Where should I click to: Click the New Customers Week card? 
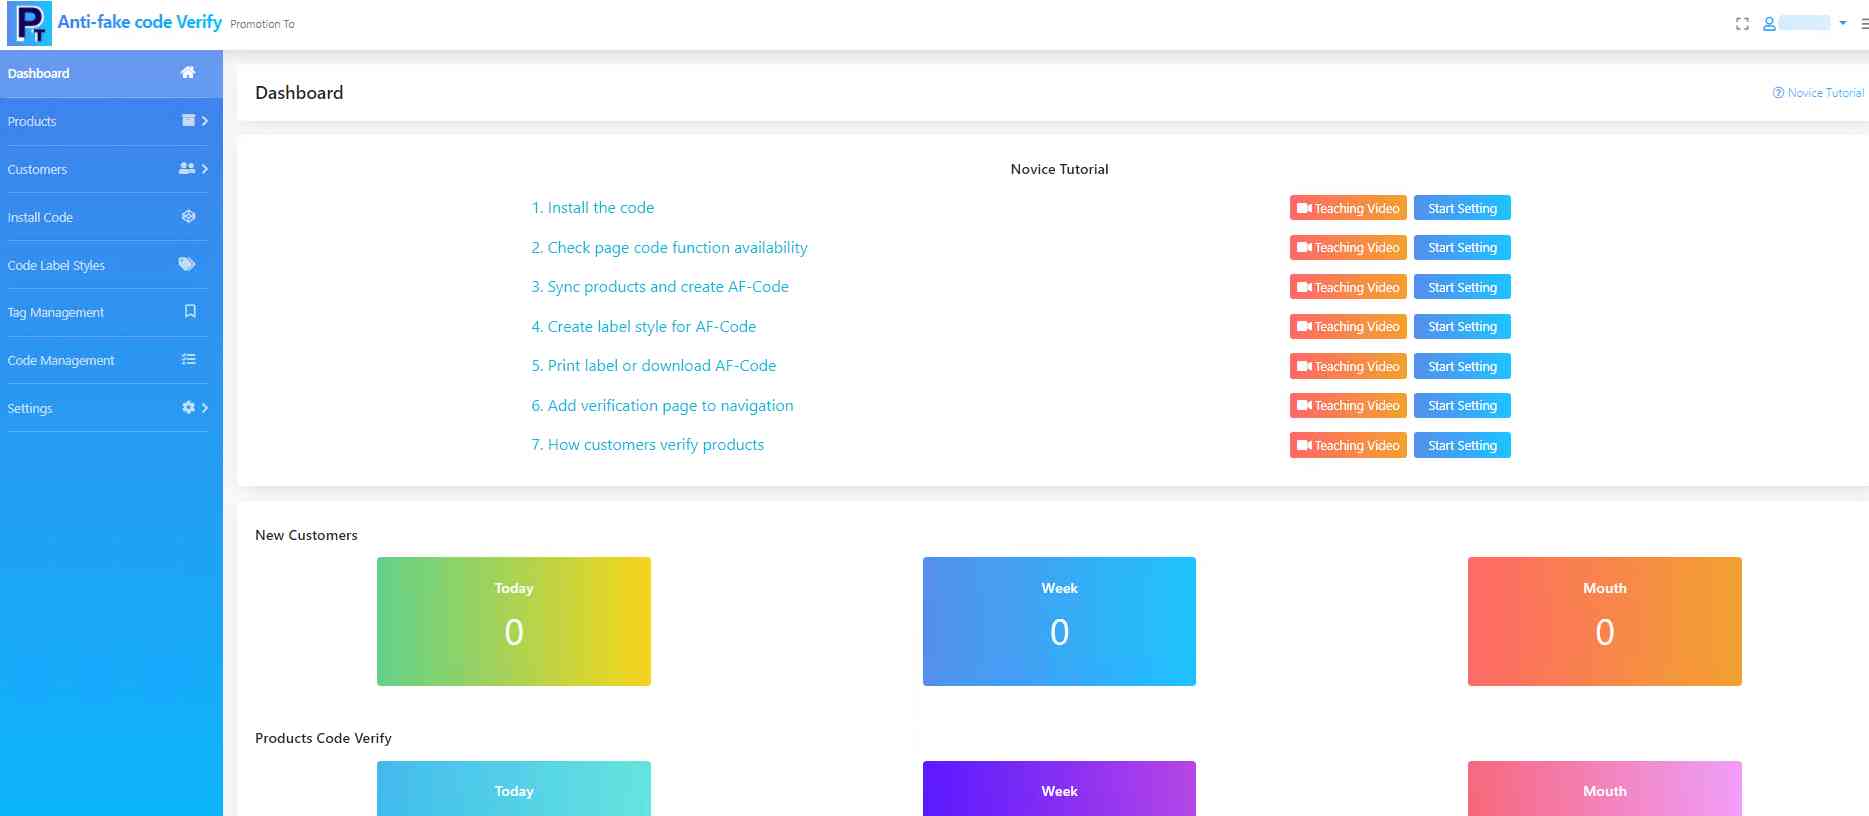tap(1059, 621)
